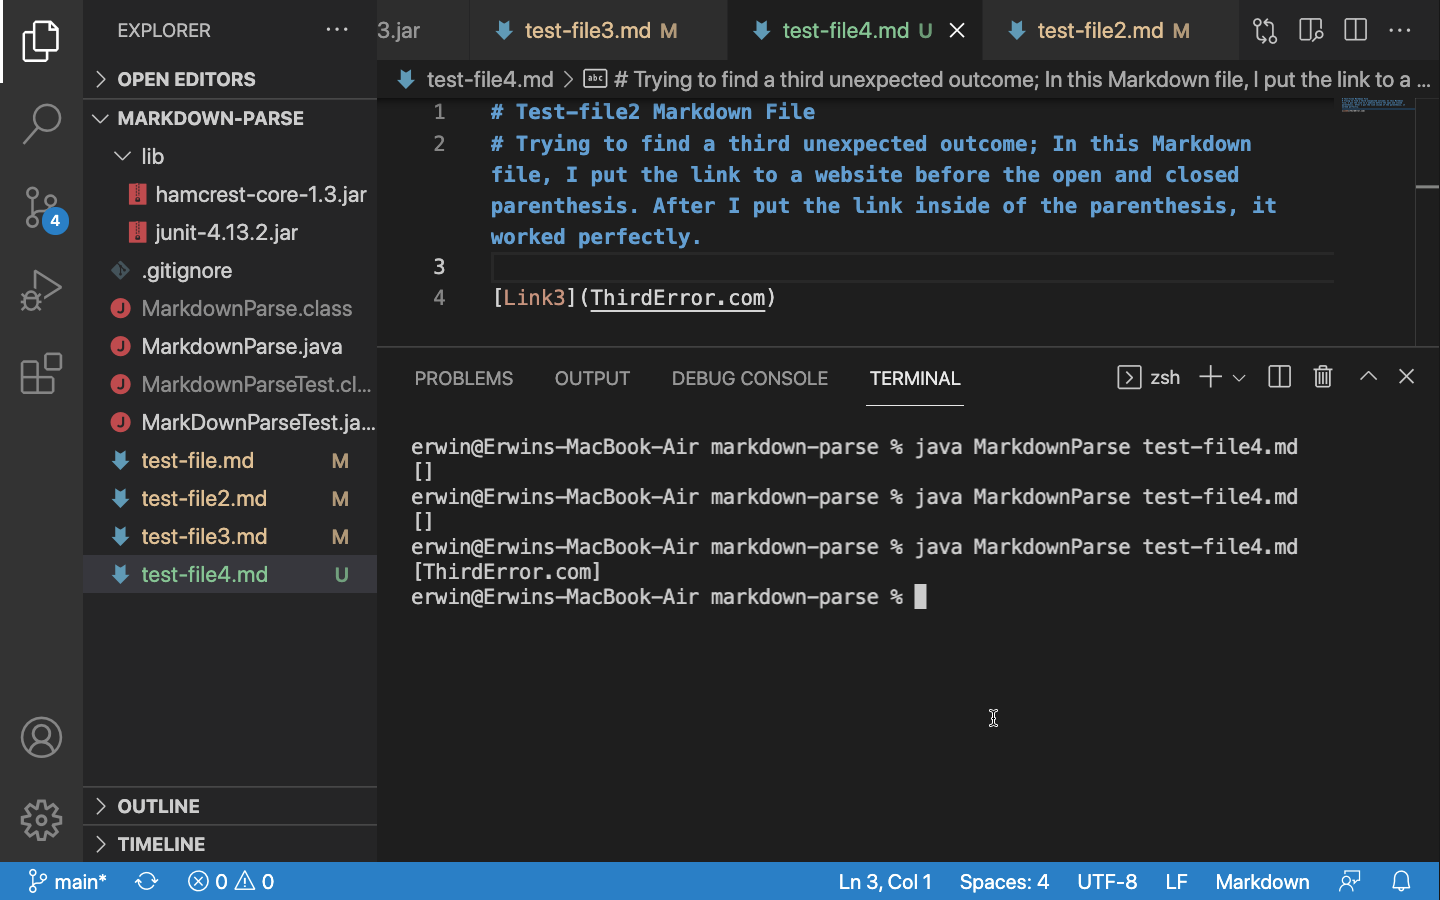Screen dimensions: 1440x900
Task: Click the heading symbol in breadcrumb
Action: (x=1008, y=79)
